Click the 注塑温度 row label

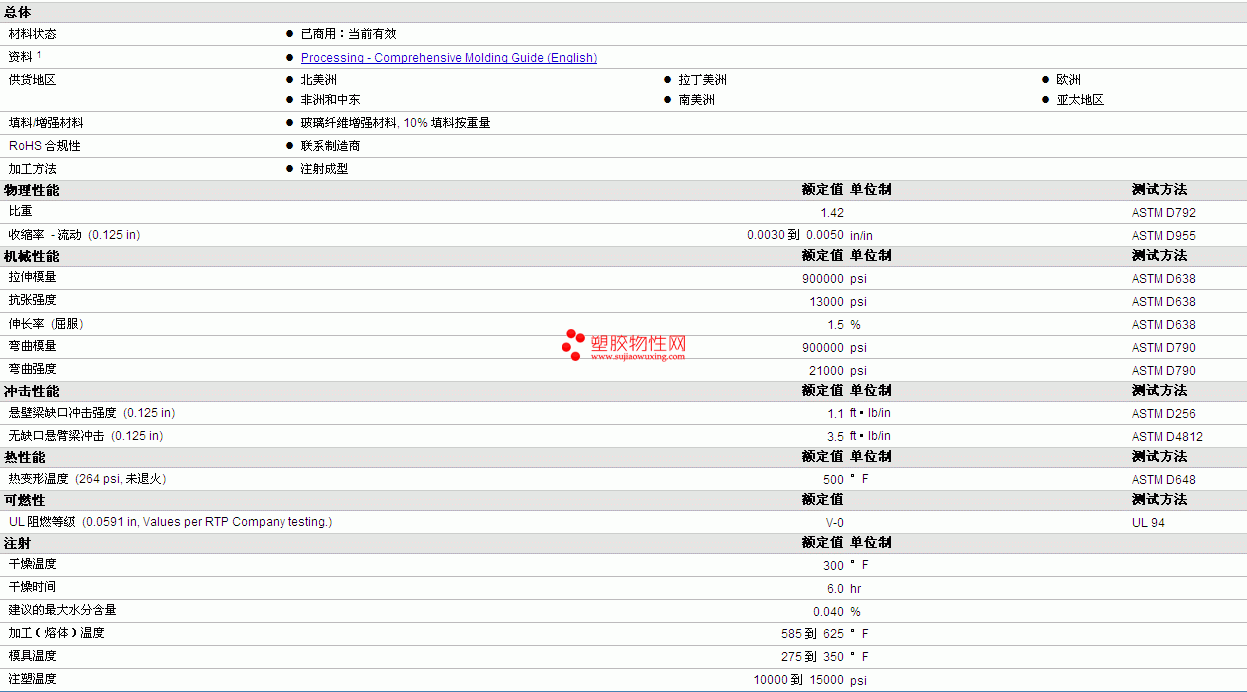tap(32, 679)
